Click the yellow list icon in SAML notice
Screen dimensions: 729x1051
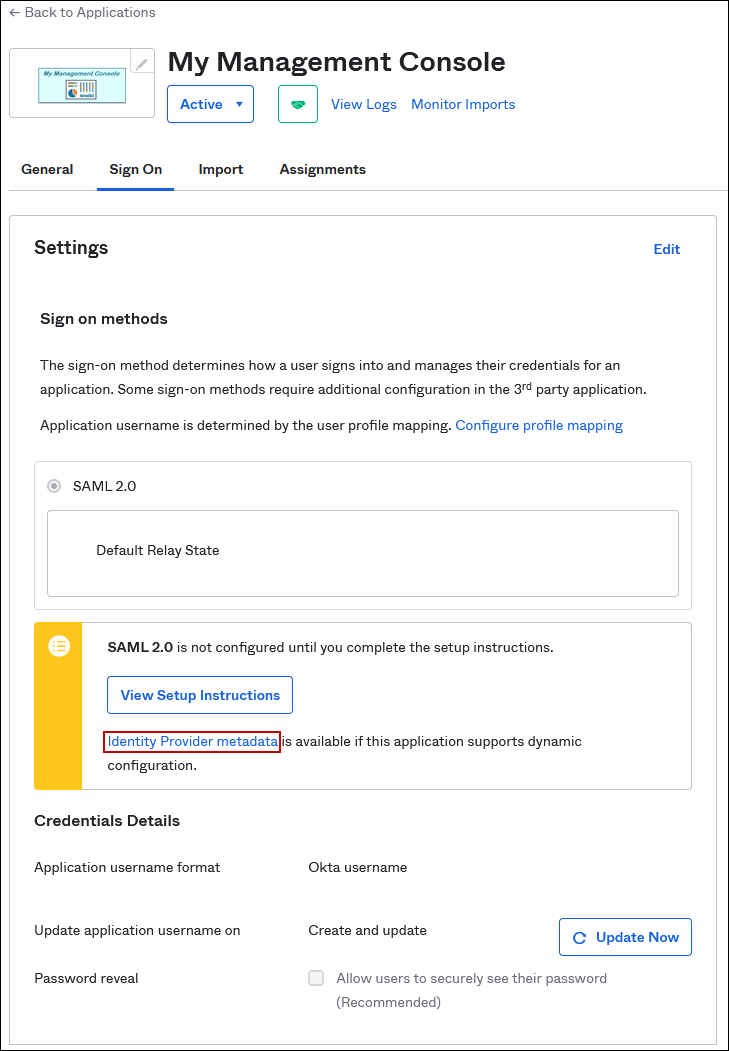pyautogui.click(x=59, y=646)
